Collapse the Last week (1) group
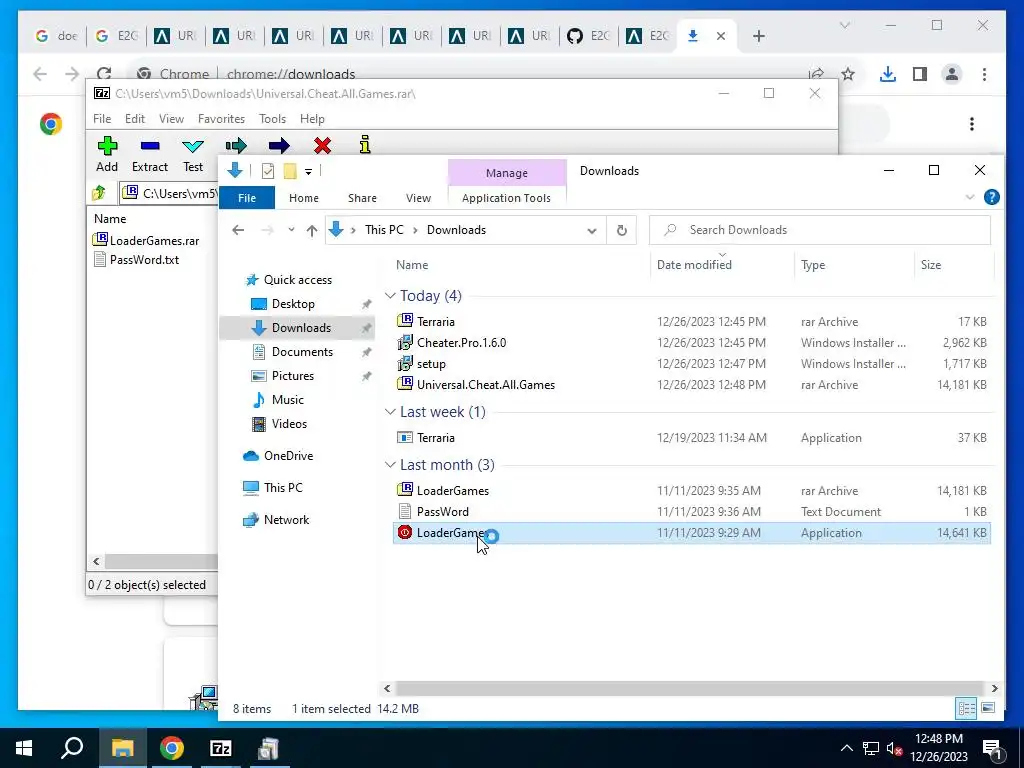Image resolution: width=1024 pixels, height=768 pixels. pos(390,412)
